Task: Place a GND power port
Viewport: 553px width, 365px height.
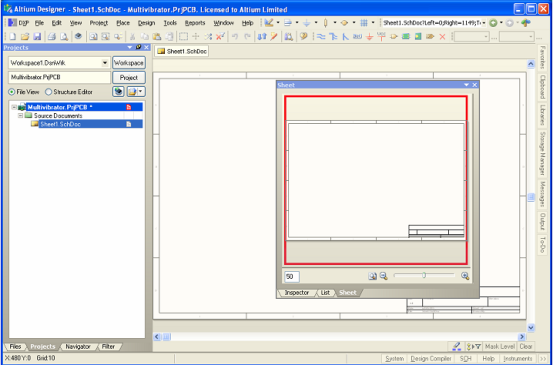Action: click(369, 36)
